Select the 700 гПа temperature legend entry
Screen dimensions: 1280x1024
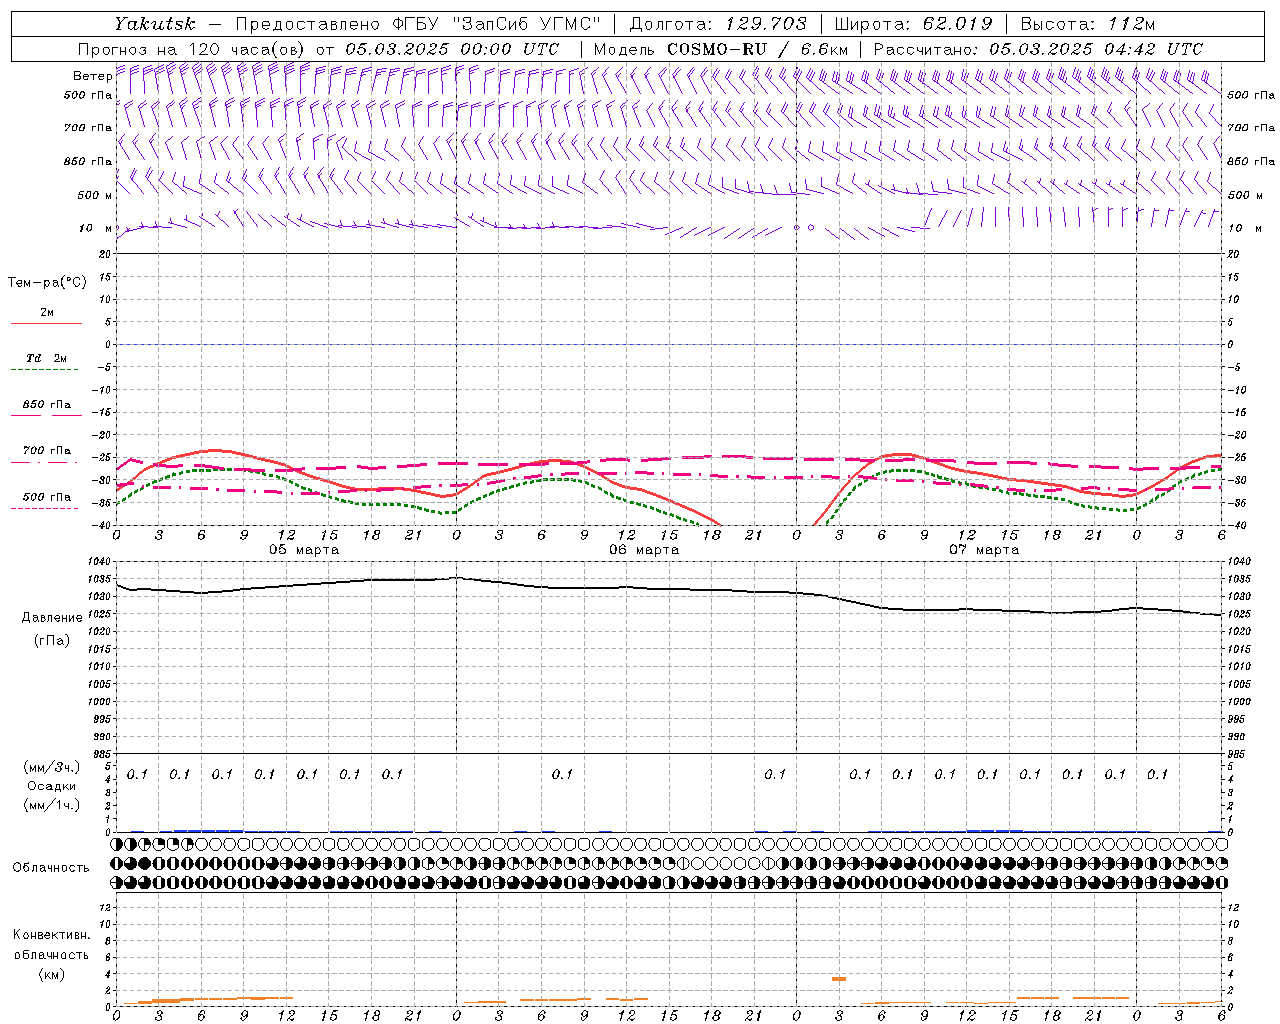click(46, 451)
